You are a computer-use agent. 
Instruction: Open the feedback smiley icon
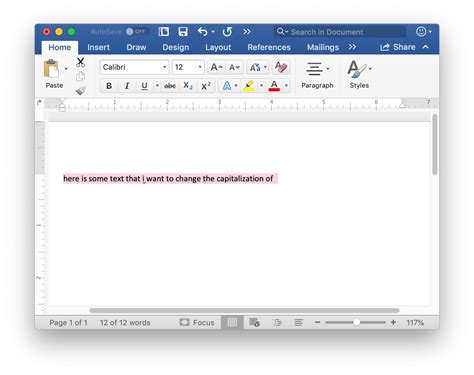[421, 32]
